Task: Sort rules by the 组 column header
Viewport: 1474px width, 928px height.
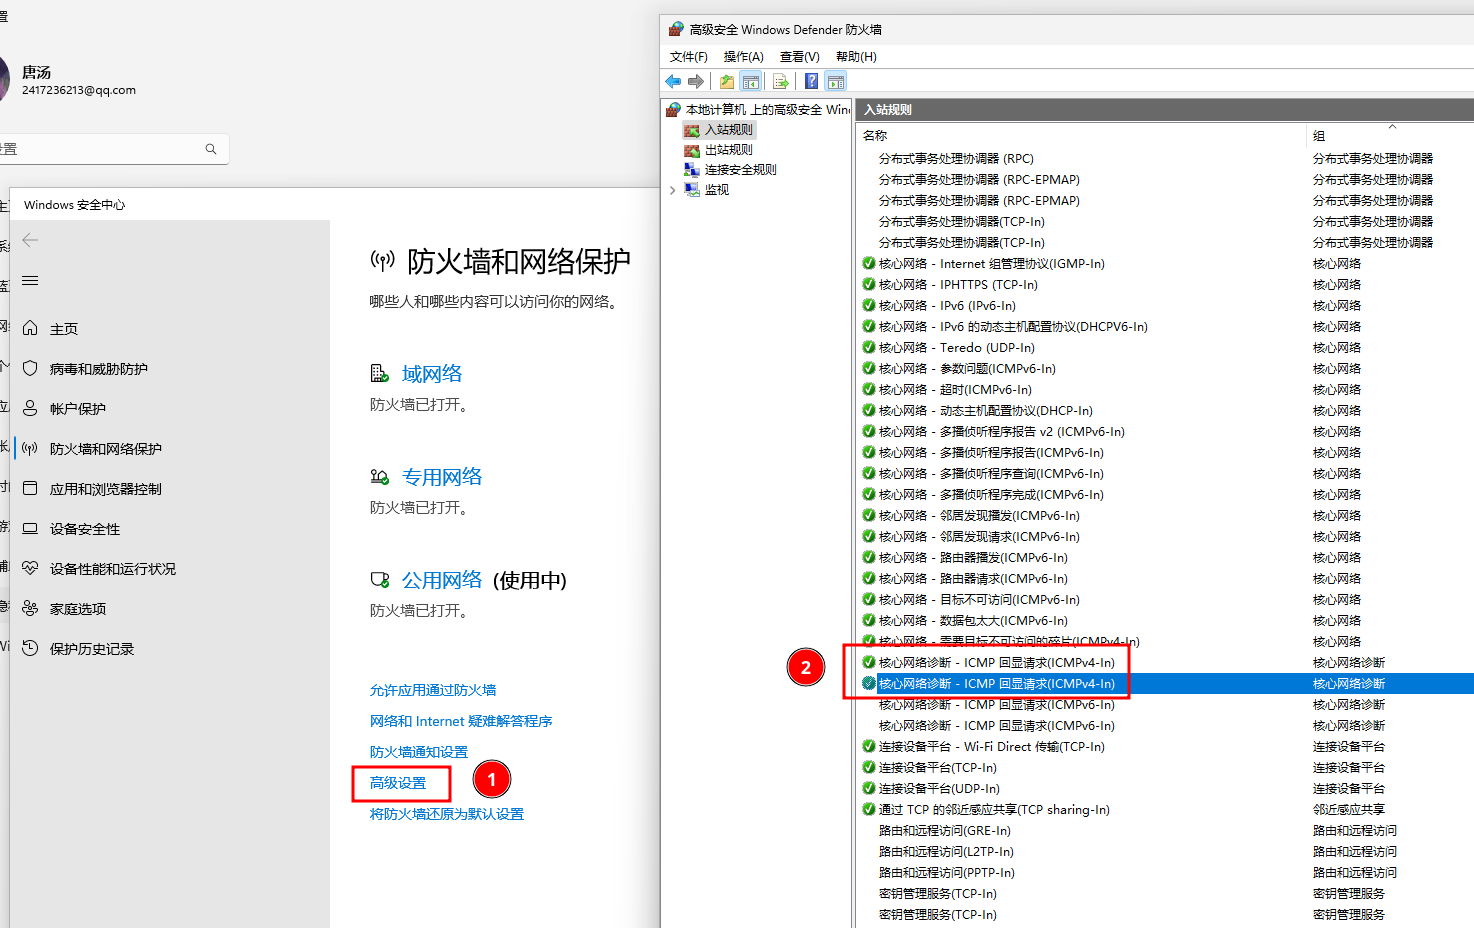Action: pos(1319,136)
